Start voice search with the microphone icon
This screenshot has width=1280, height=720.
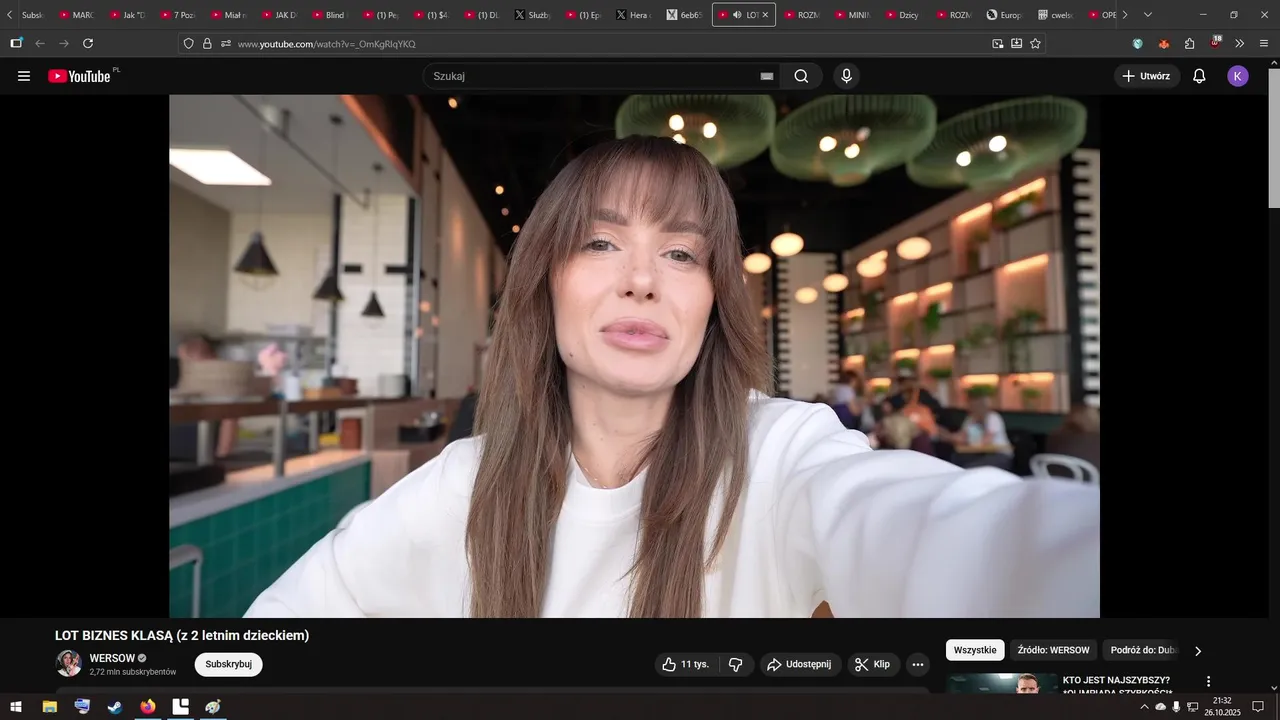(x=847, y=76)
